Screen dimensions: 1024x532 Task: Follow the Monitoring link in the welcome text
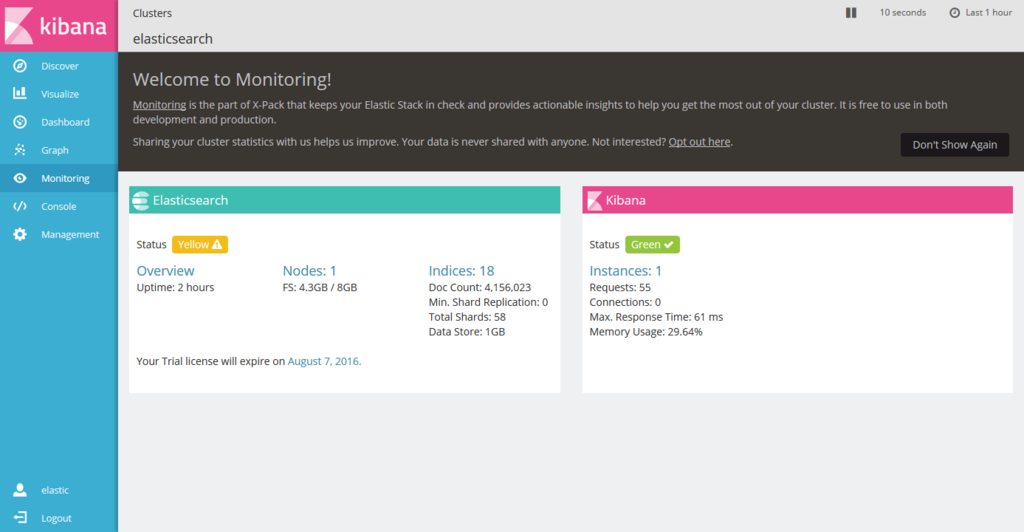[159, 104]
